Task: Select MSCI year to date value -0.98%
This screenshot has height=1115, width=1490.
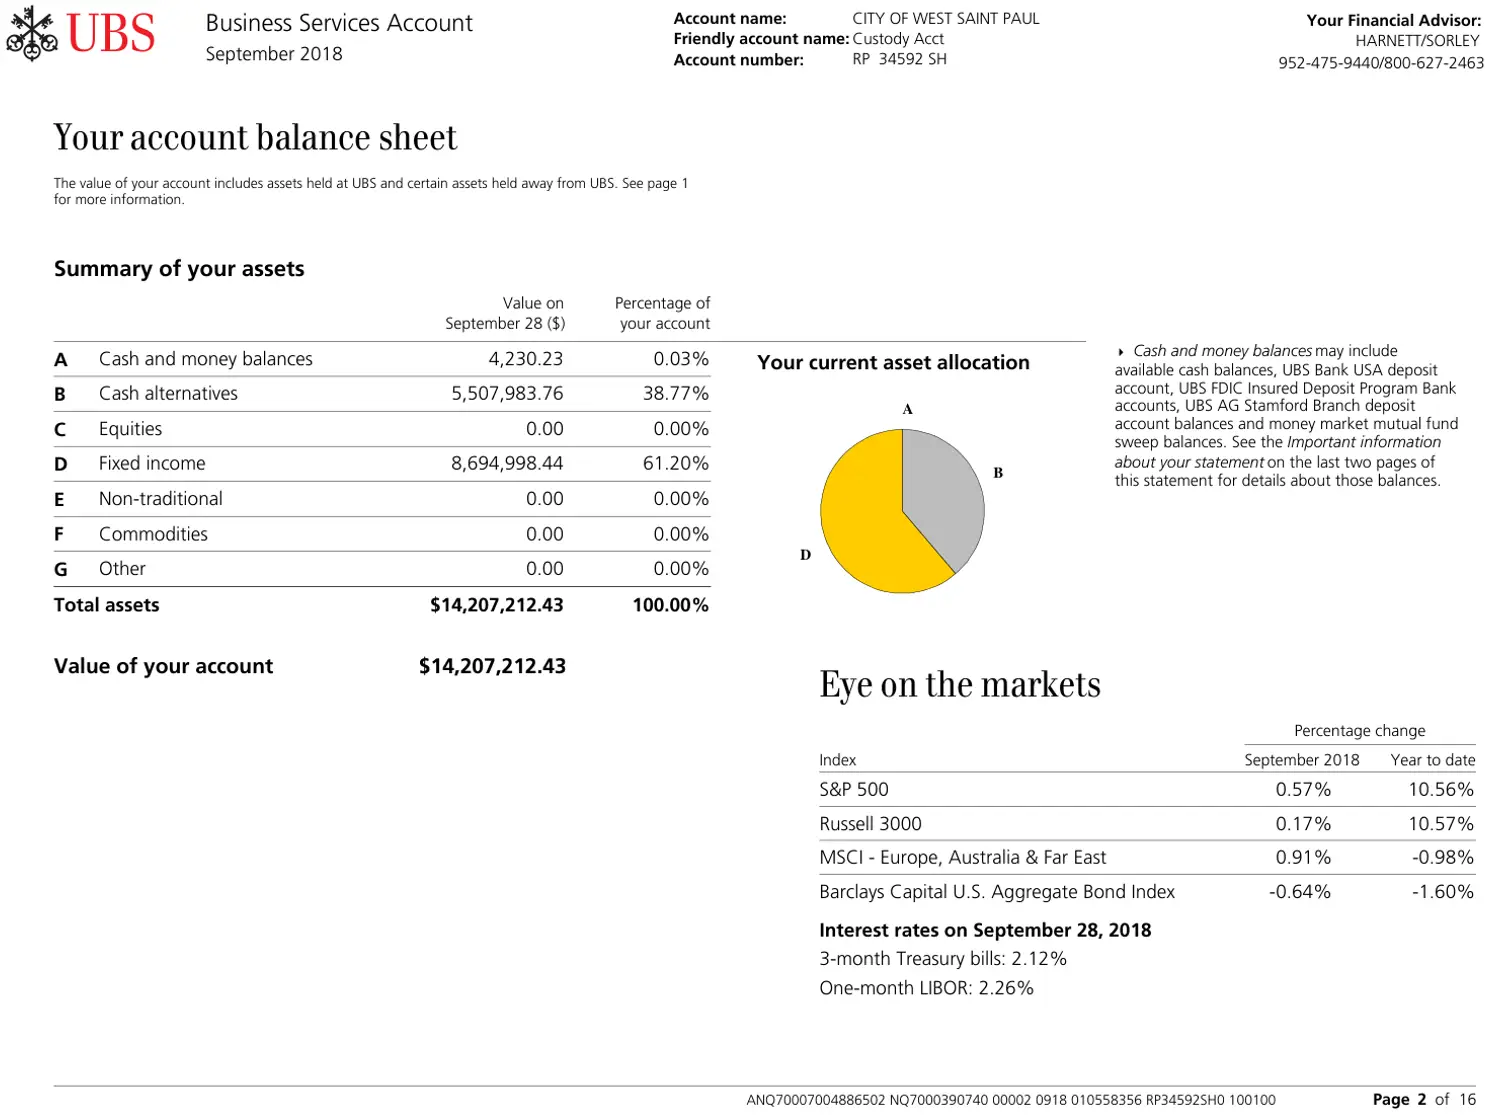Action: (1443, 858)
